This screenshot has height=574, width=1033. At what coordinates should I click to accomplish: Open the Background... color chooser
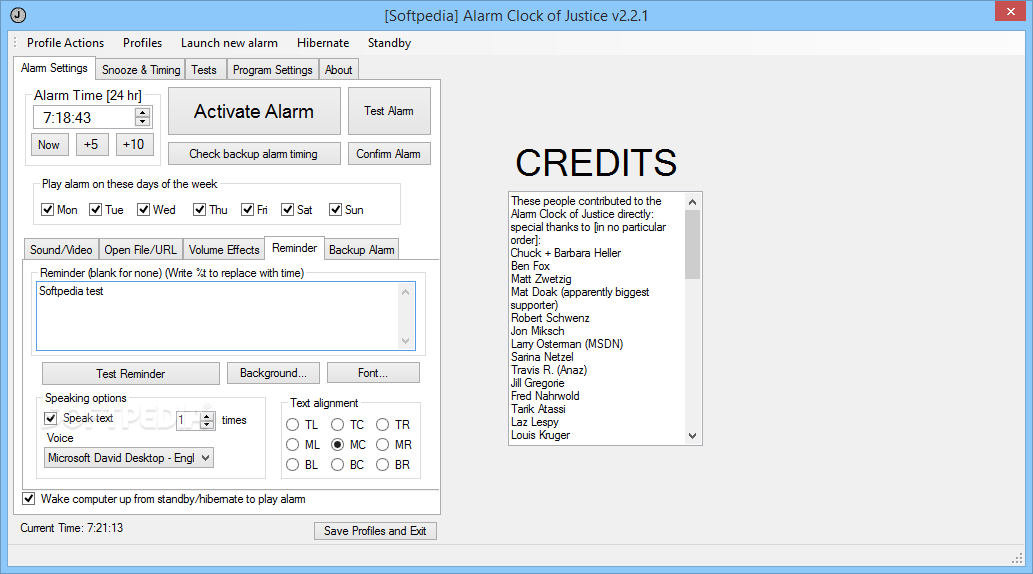(x=273, y=373)
